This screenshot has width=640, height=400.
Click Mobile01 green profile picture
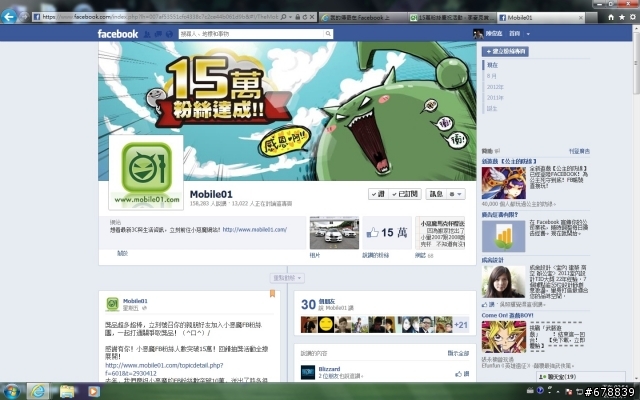[x=146, y=172]
